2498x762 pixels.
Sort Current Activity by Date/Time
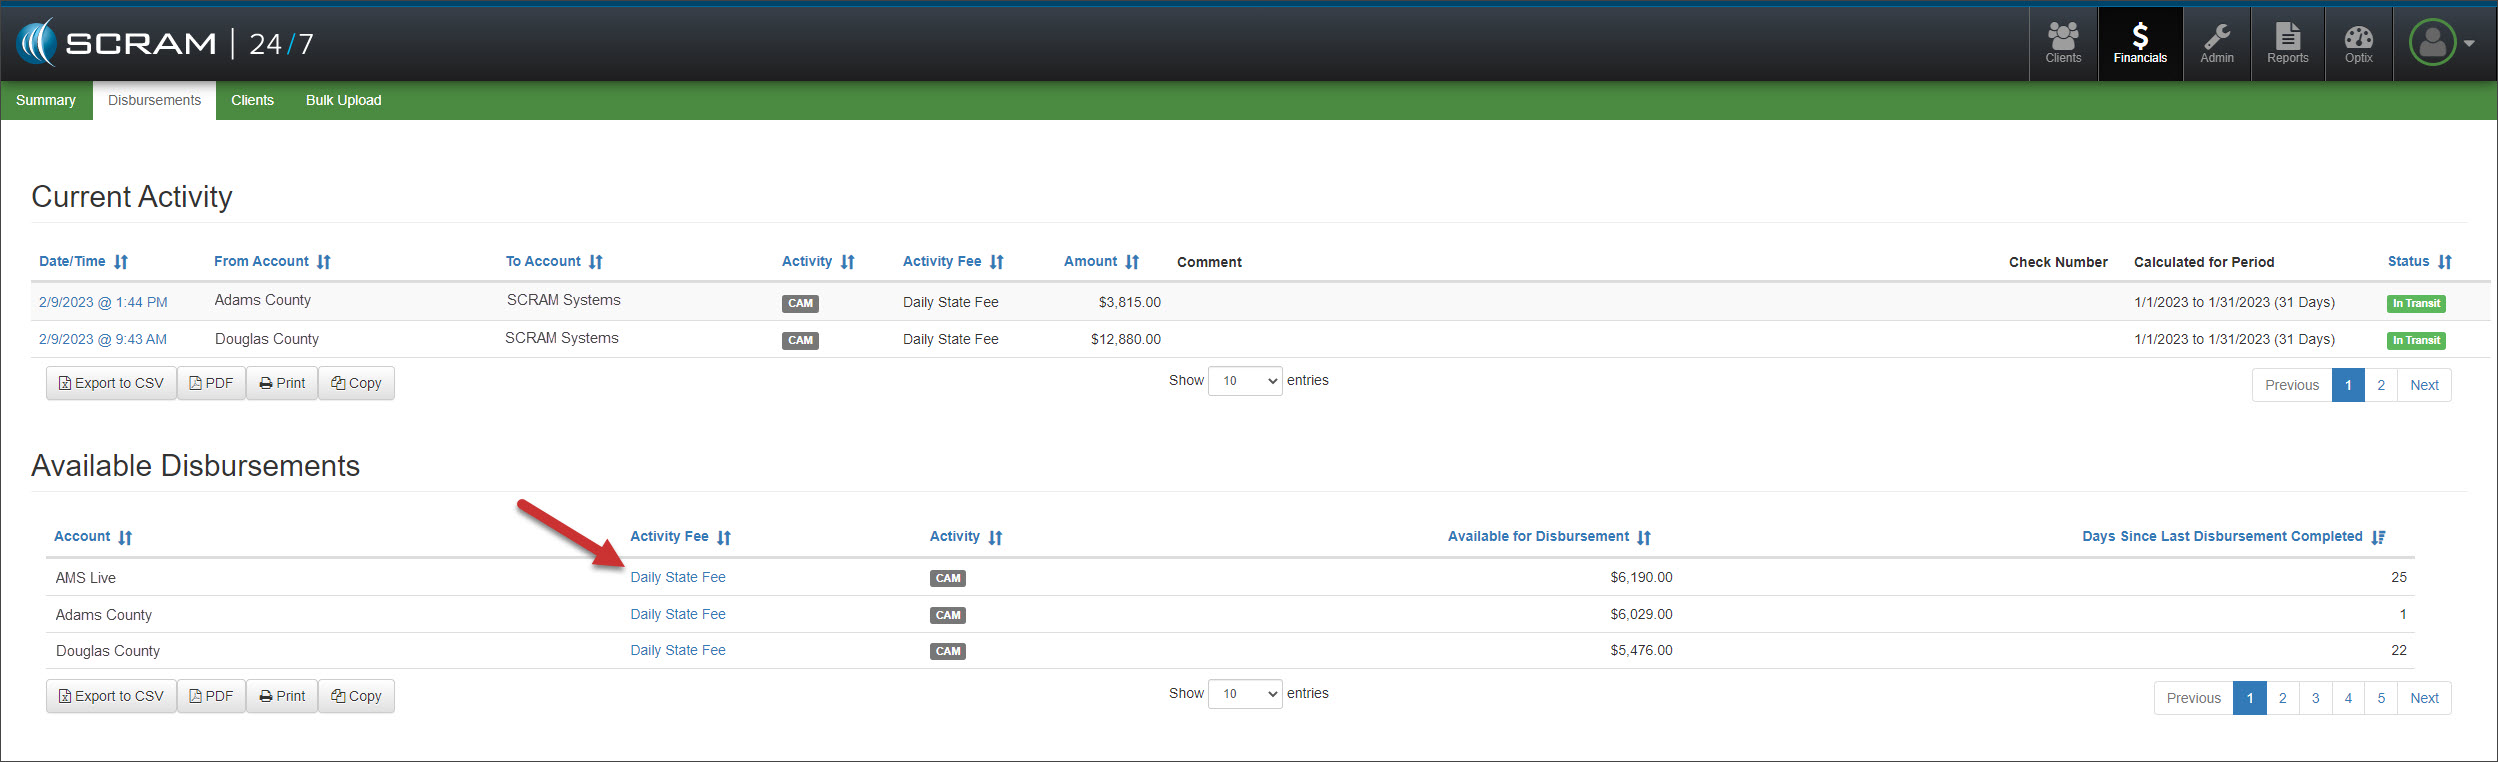click(83, 262)
